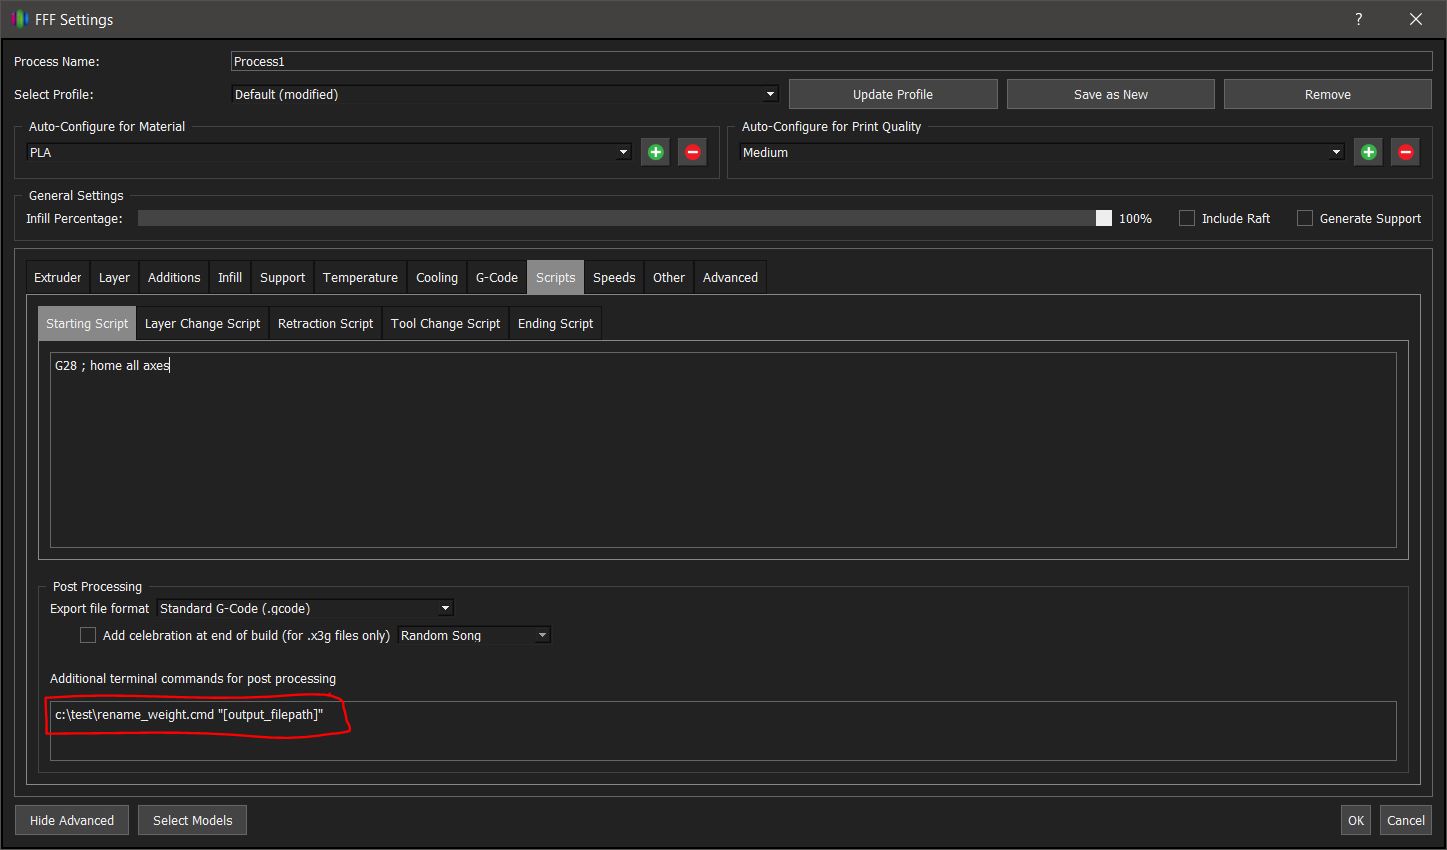Viewport: 1447px width, 850px height.
Task: Remove the Medium print quality entry
Action: [x=1405, y=152]
